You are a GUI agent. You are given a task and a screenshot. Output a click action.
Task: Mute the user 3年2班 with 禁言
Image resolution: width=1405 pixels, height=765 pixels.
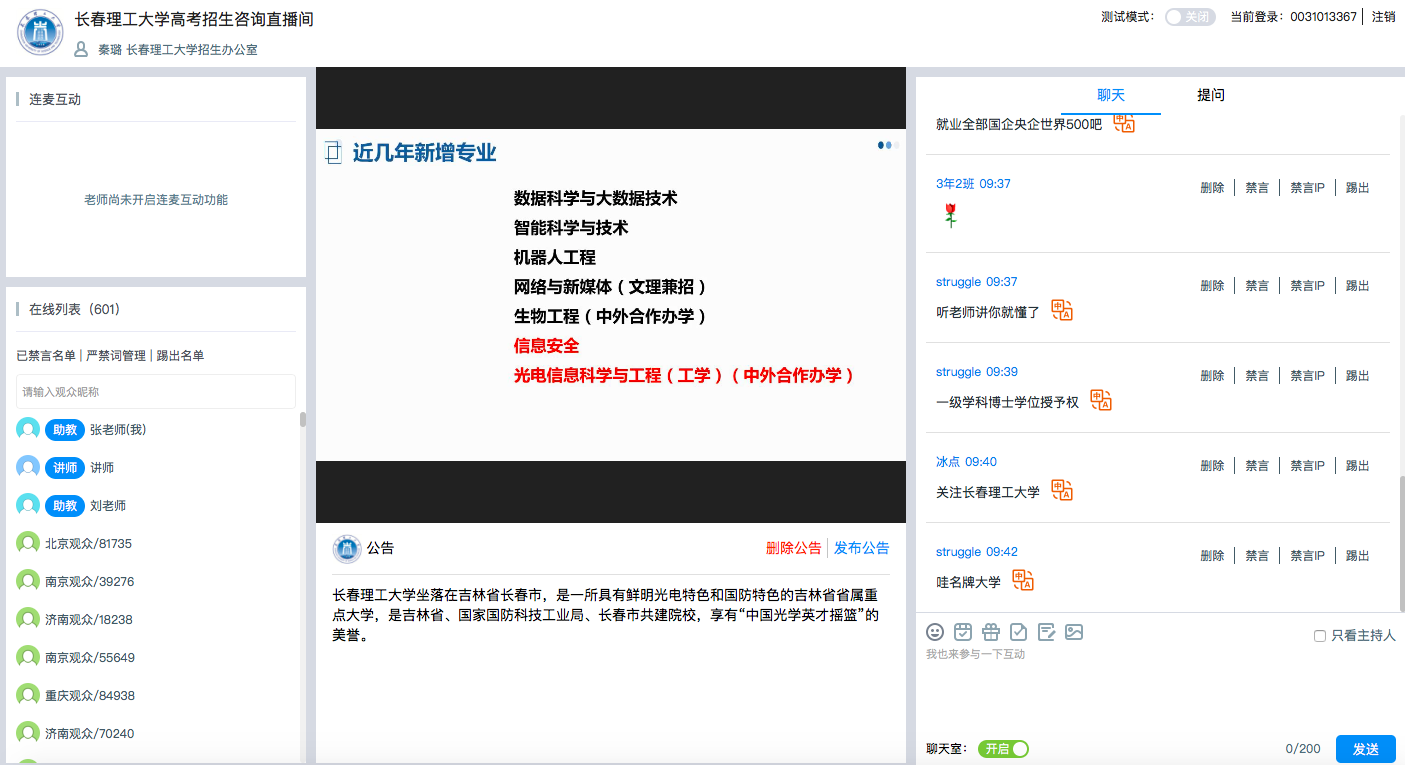[1257, 188]
